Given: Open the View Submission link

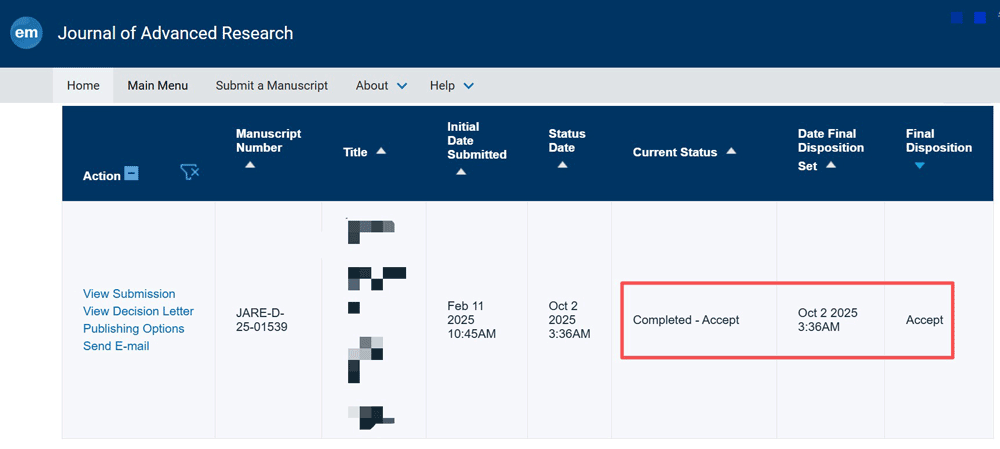Looking at the screenshot, I should (x=129, y=294).
